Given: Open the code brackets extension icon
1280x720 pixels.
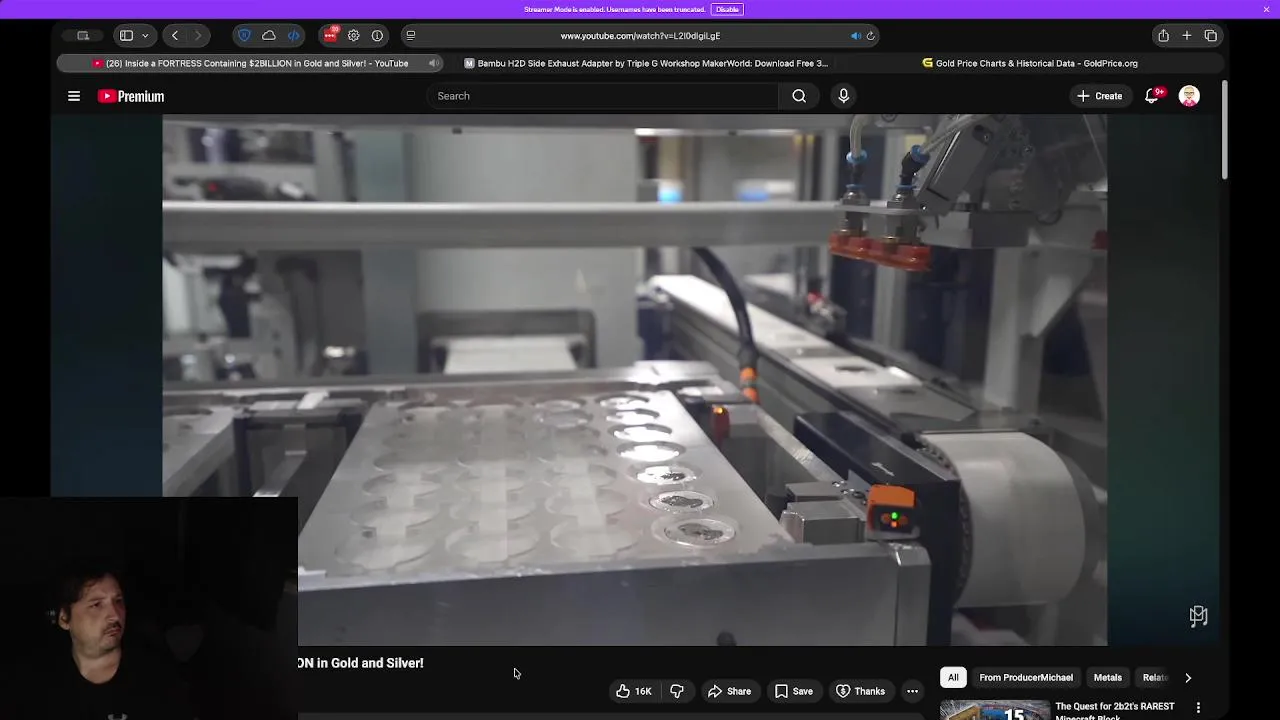Looking at the screenshot, I should click(x=294, y=36).
